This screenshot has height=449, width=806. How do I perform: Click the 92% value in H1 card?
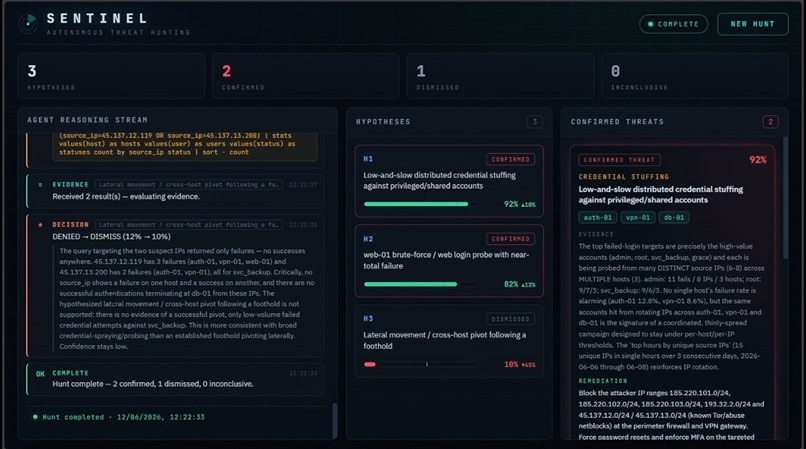click(511, 204)
